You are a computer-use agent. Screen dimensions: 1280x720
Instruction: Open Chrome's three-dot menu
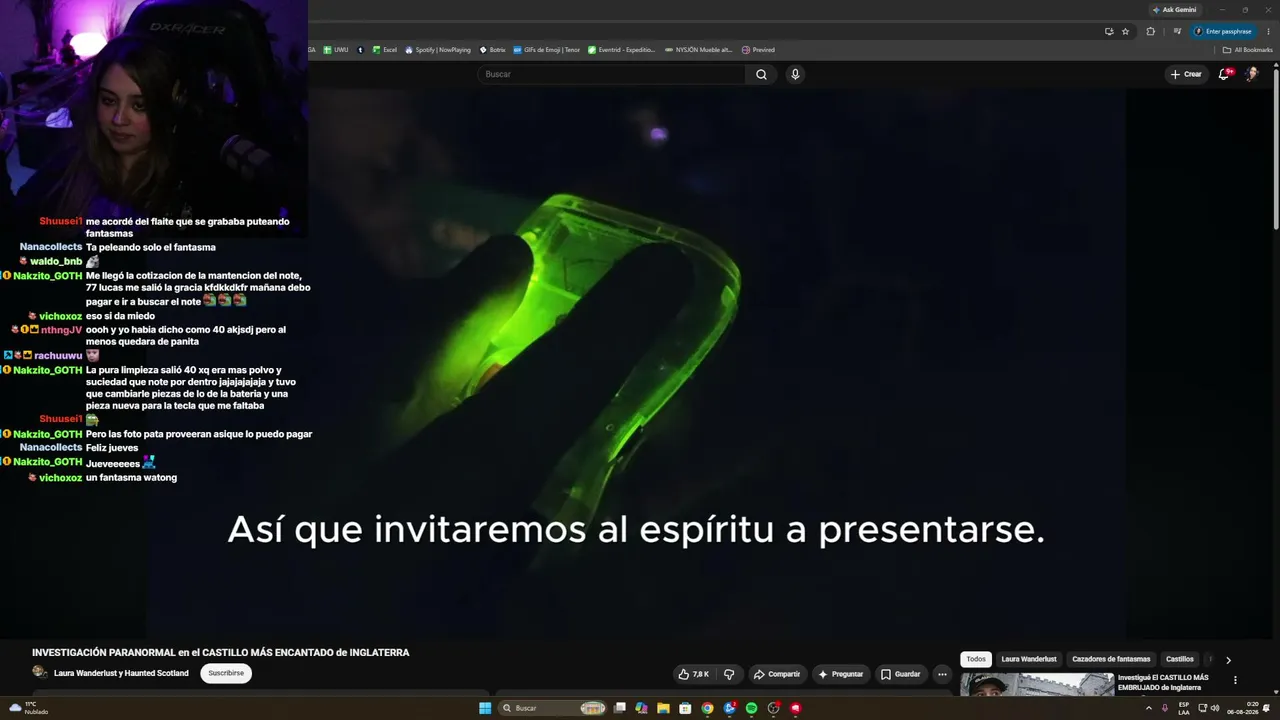[1266, 31]
